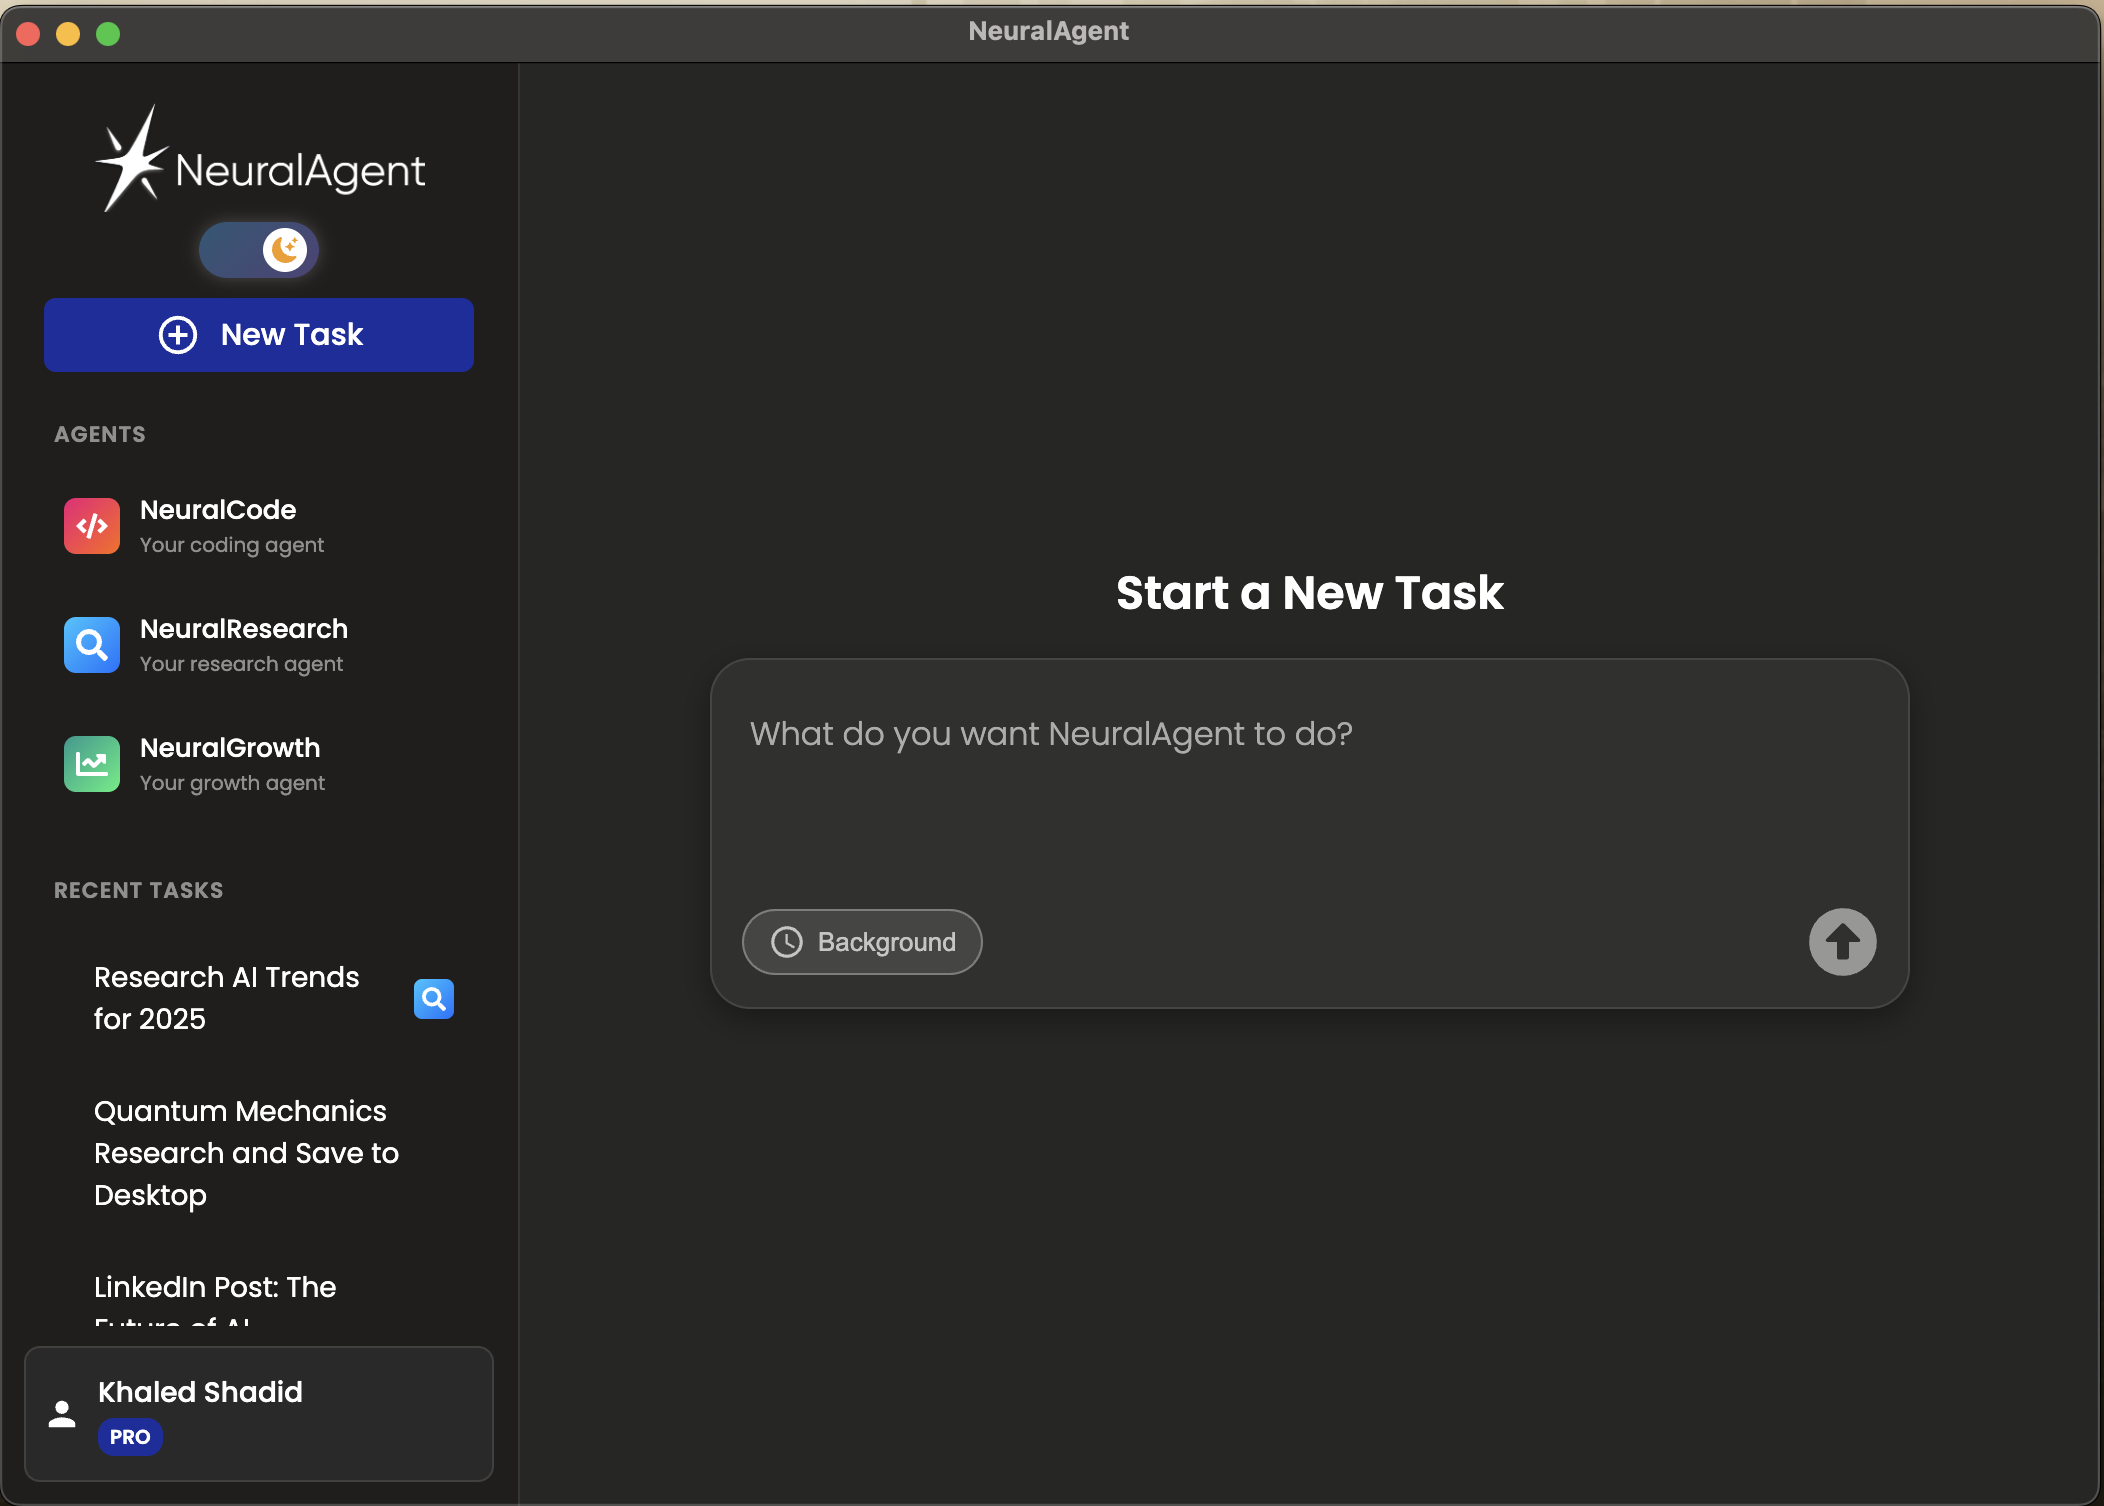This screenshot has height=1506, width=2104.
Task: Click the PRO badge under Khaled Shadid
Action: point(130,1437)
